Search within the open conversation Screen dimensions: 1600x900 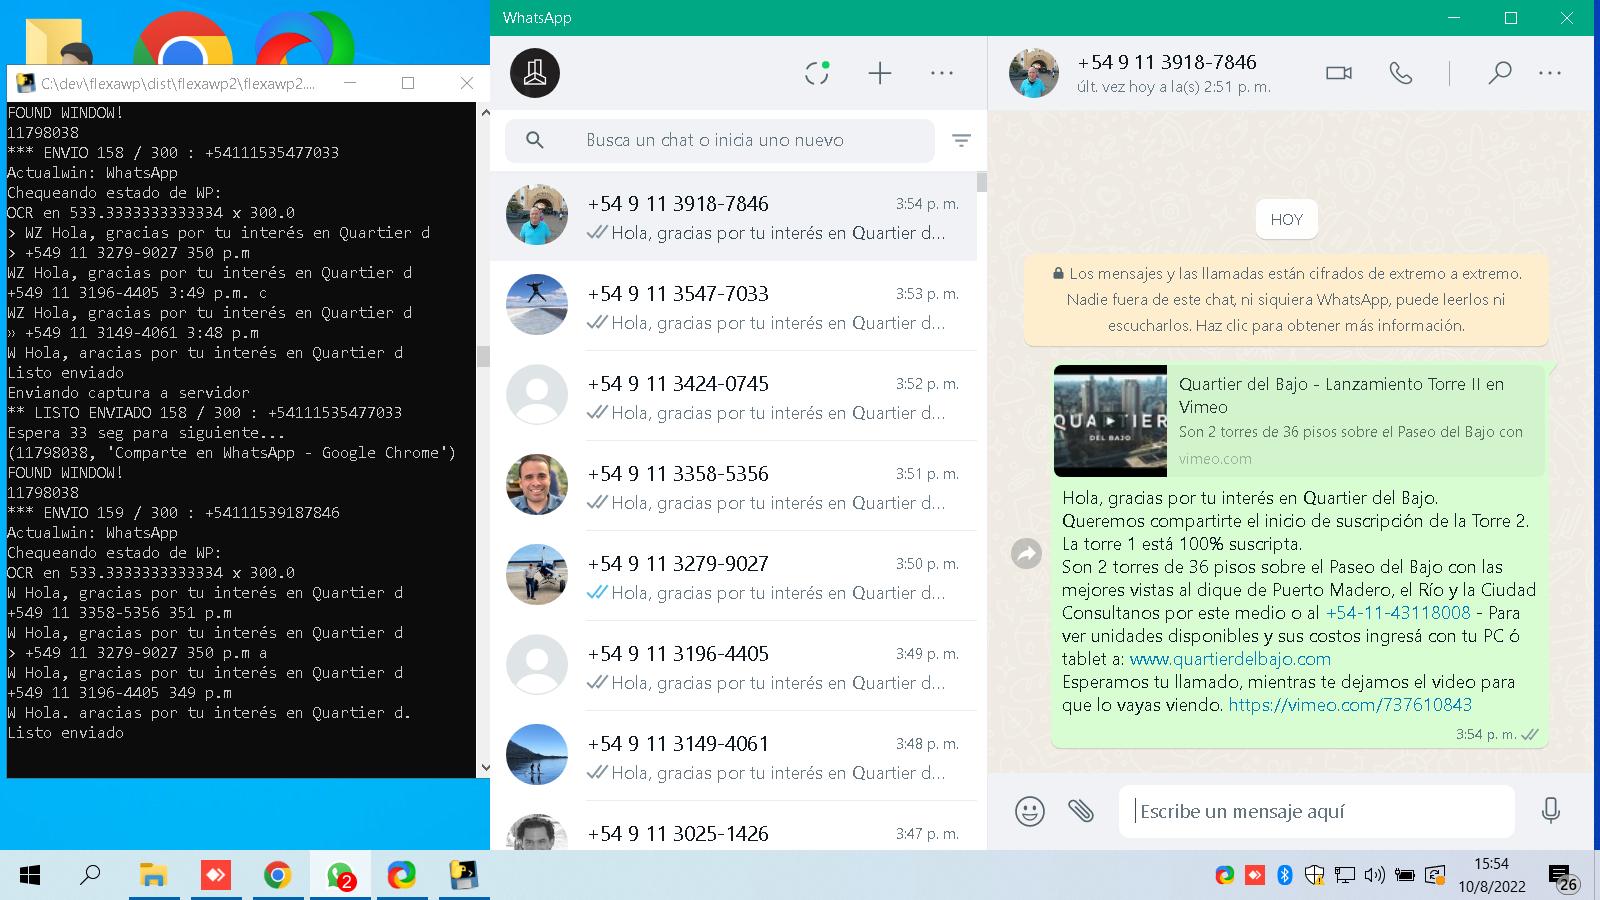pos(1499,73)
